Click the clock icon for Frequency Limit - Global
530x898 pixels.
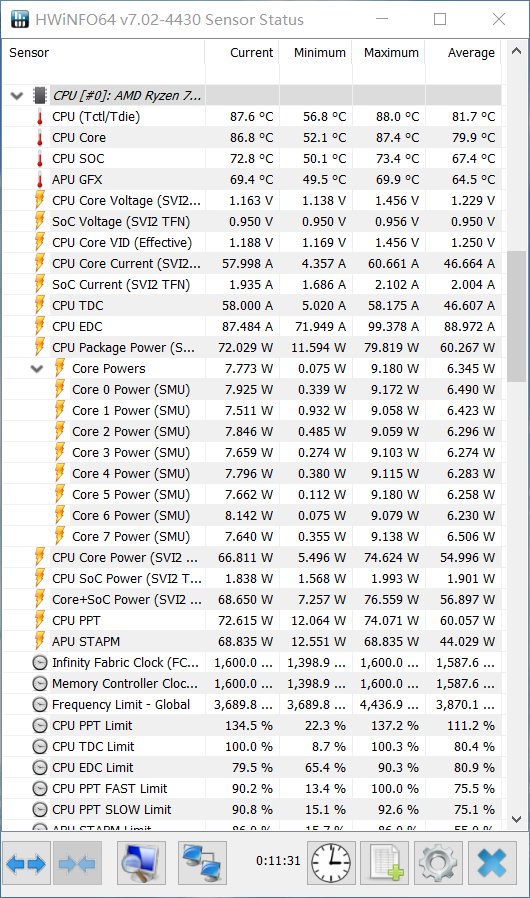point(40,705)
